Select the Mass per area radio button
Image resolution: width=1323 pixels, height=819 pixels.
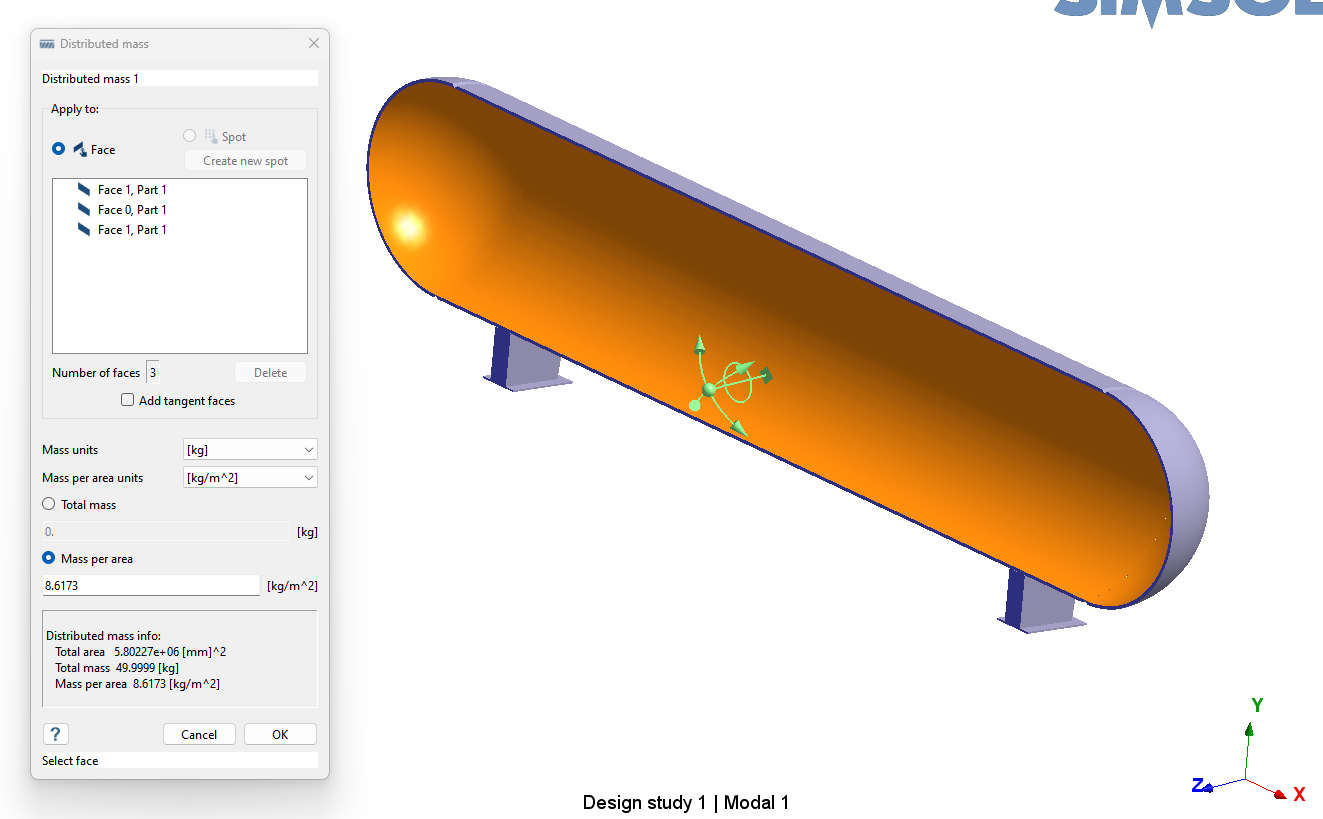(49, 558)
